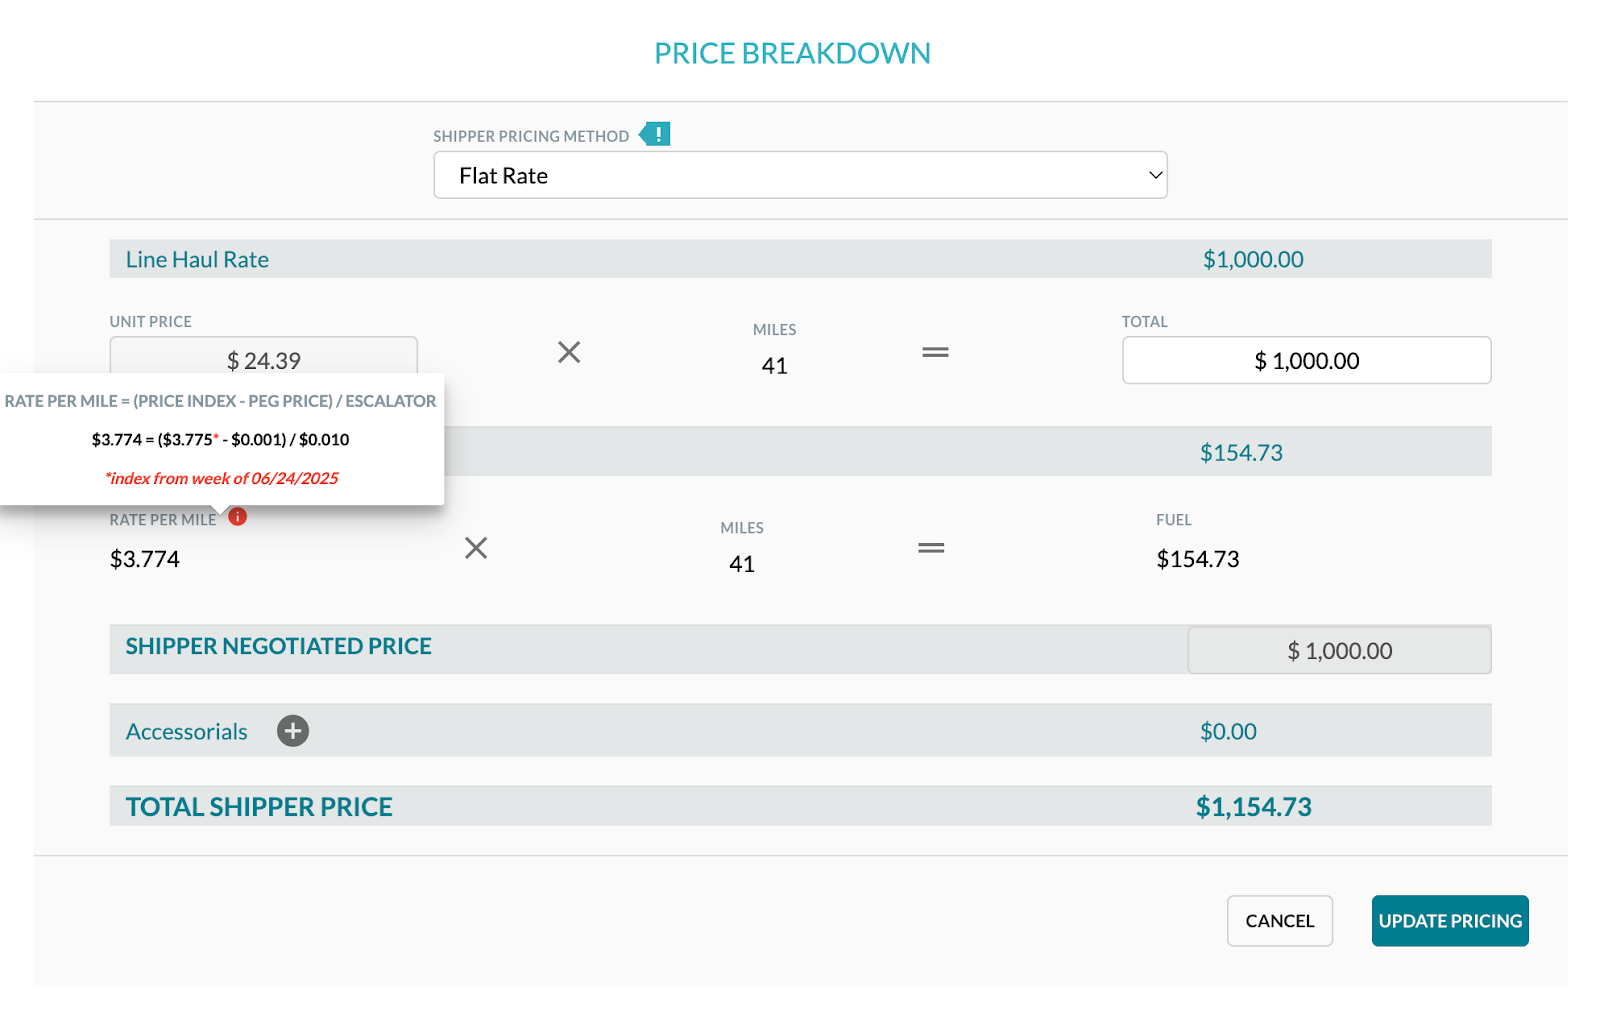The width and height of the screenshot is (1600, 1020).
Task: Click the red rate per mile info icon
Action: point(237,517)
